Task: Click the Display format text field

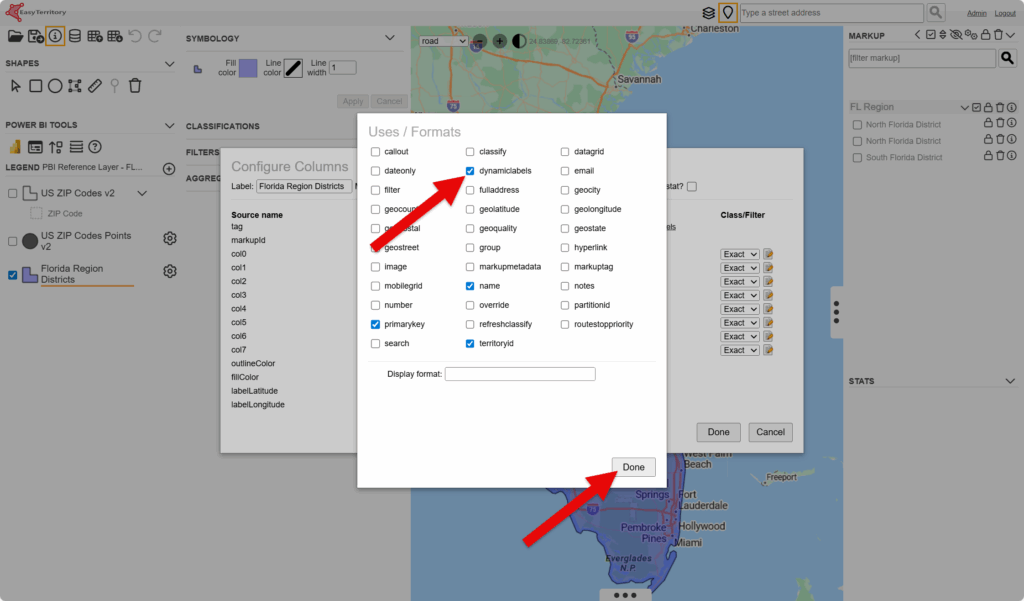Action: click(x=520, y=374)
